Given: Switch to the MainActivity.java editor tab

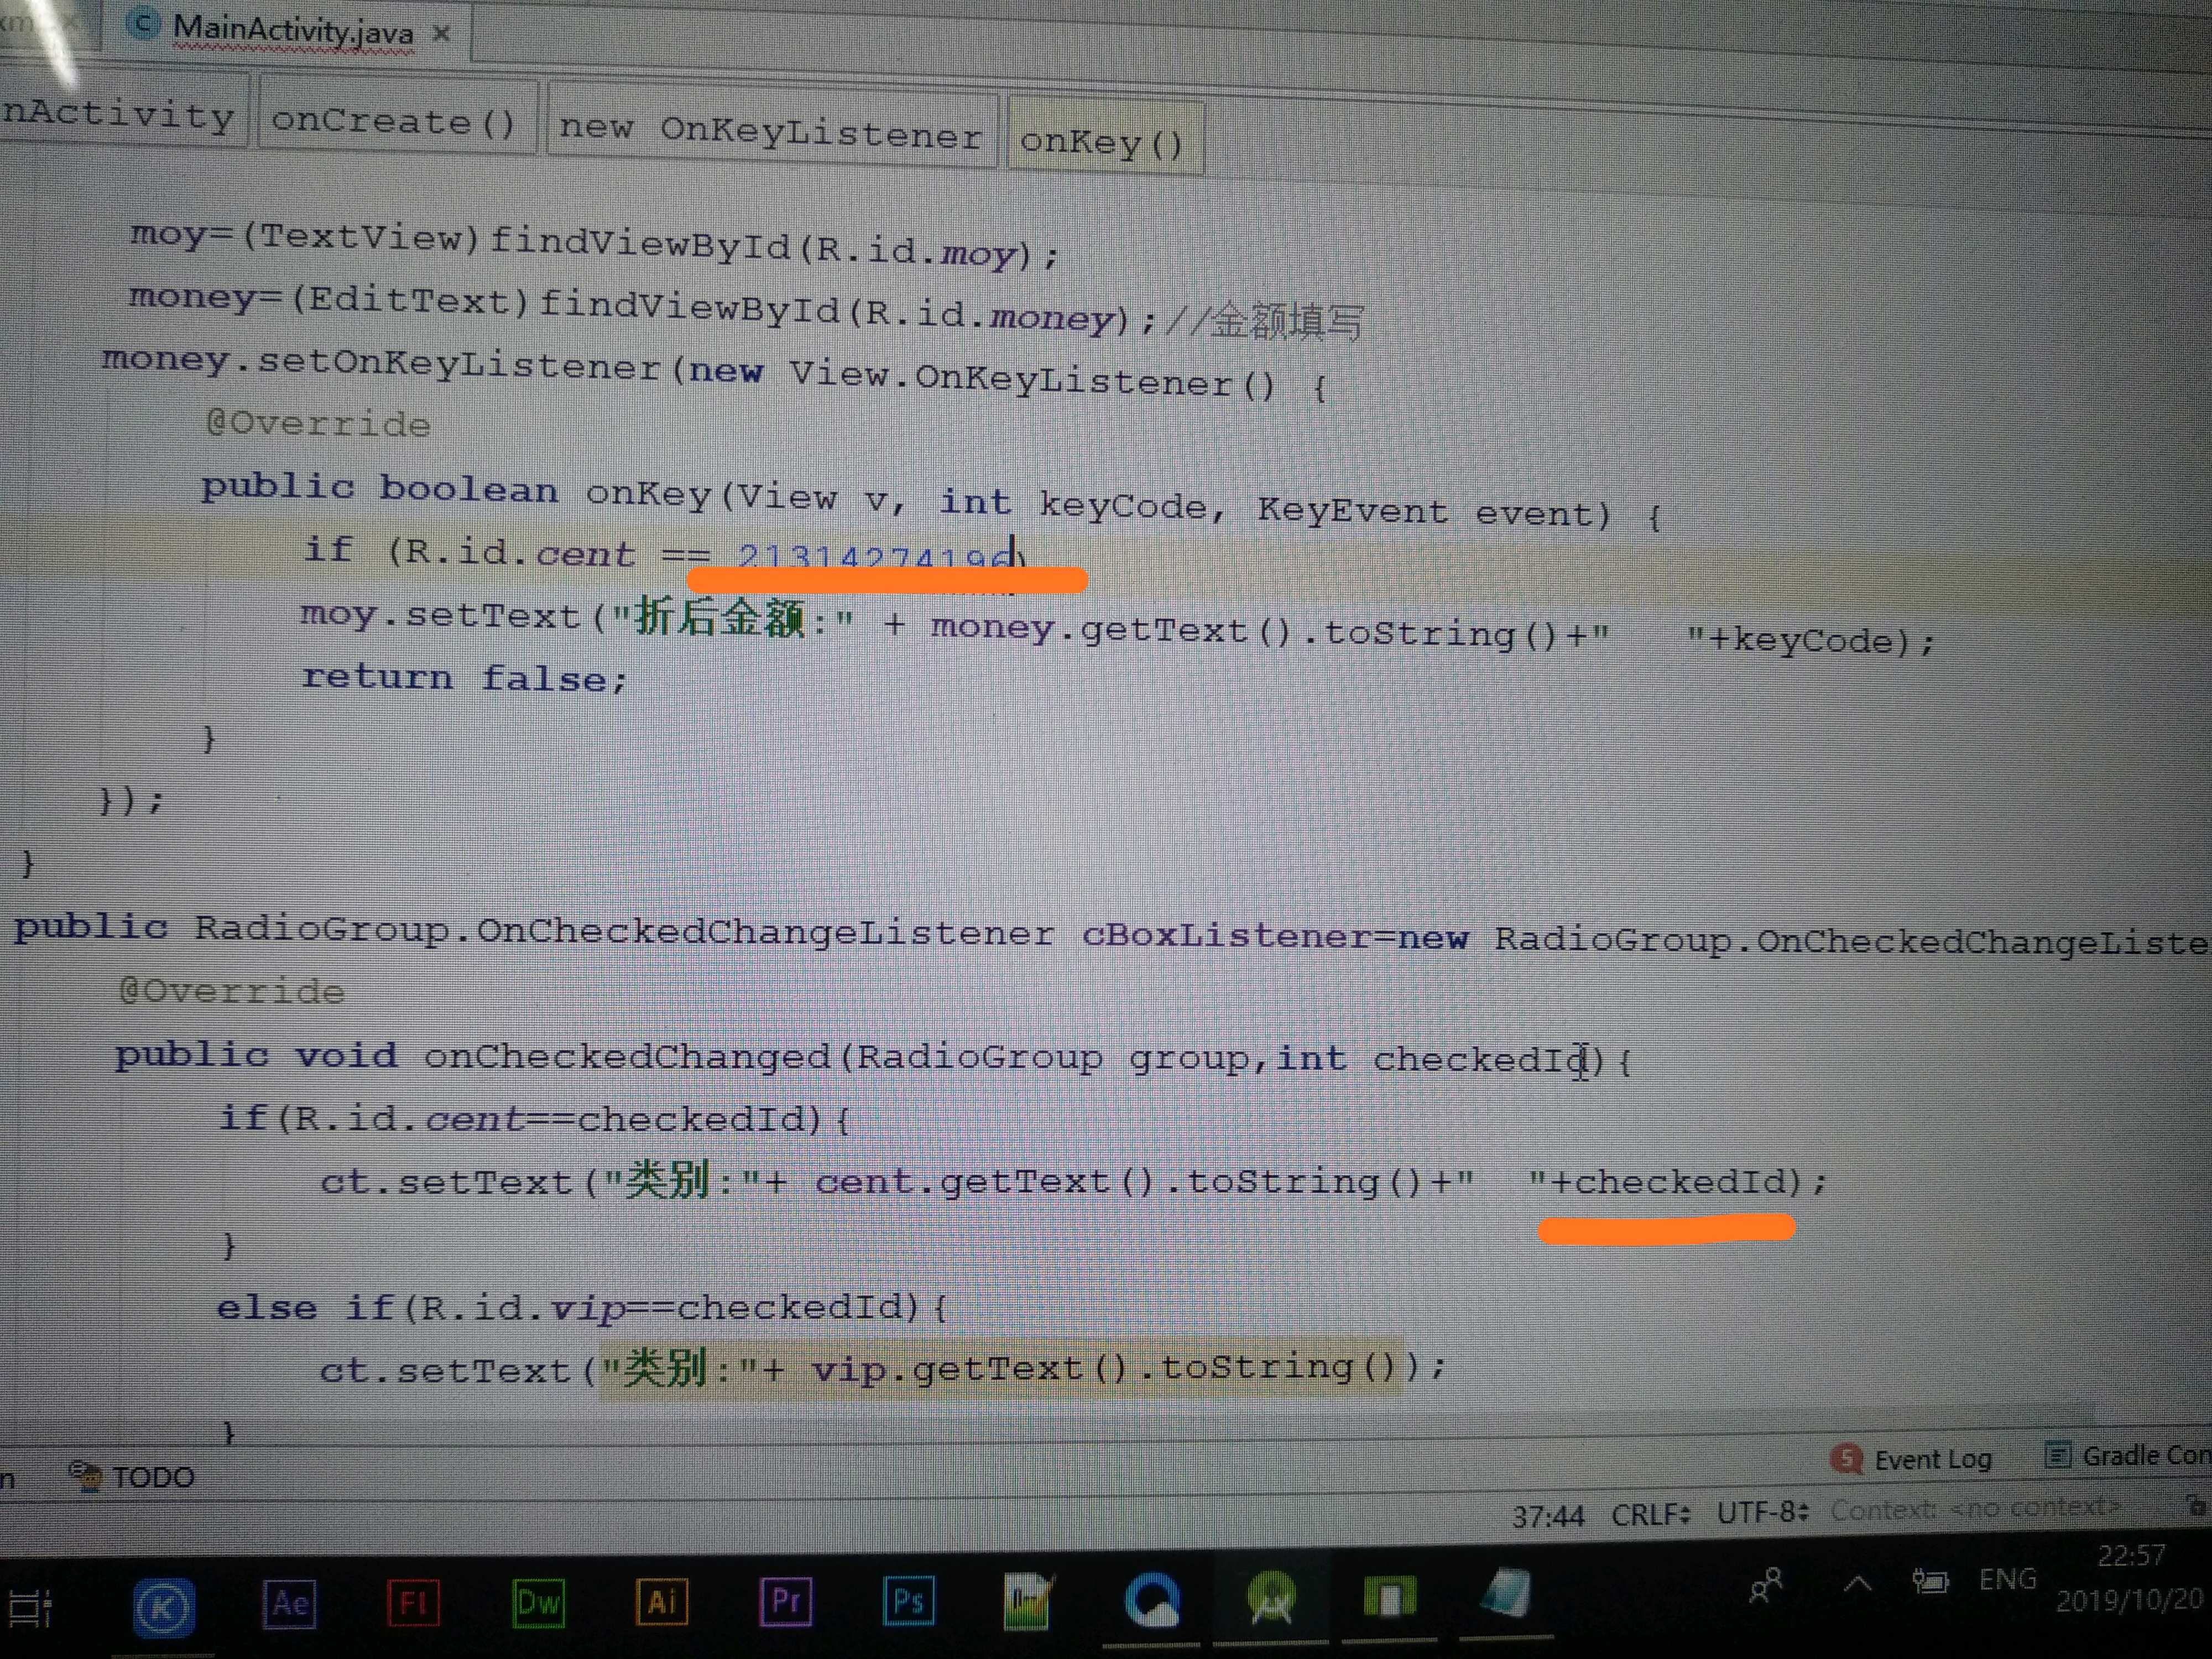Looking at the screenshot, I should tap(292, 31).
